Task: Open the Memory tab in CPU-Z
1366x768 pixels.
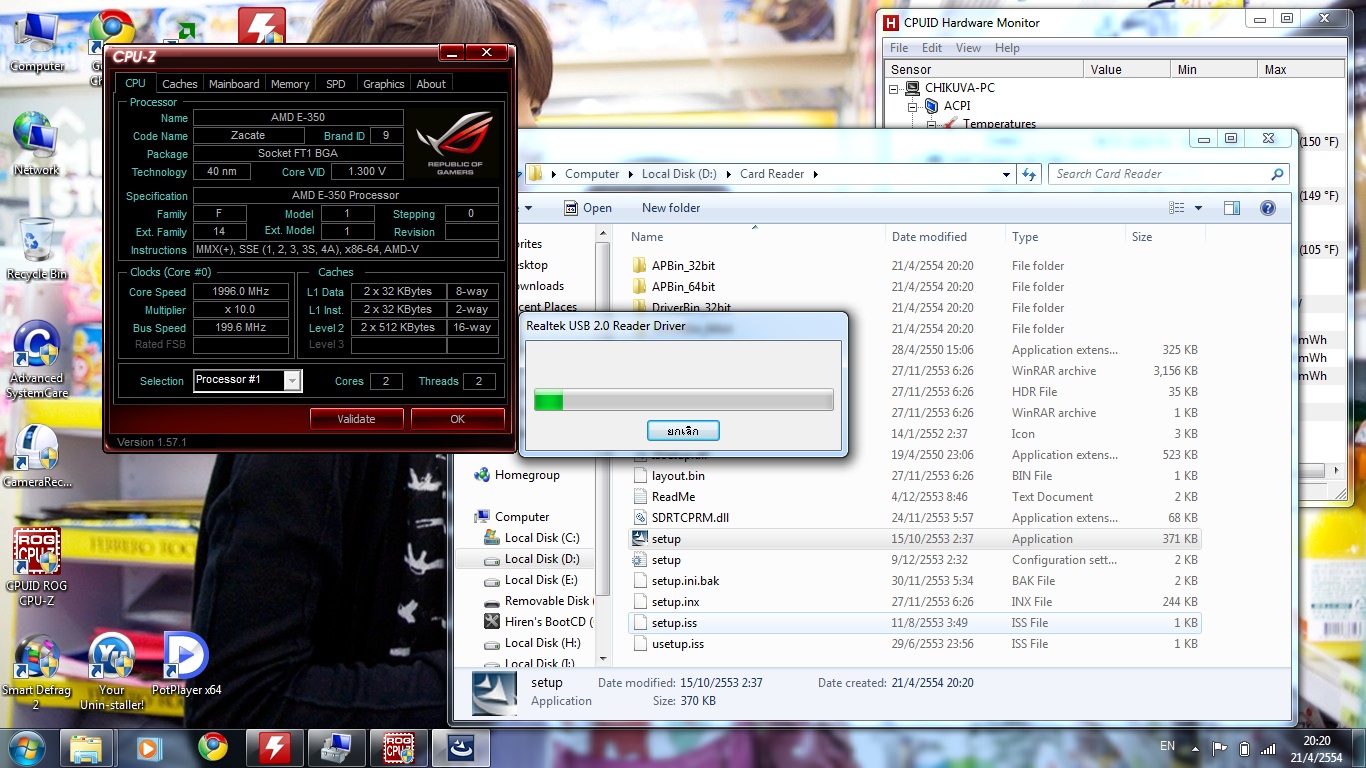Action: pos(290,84)
